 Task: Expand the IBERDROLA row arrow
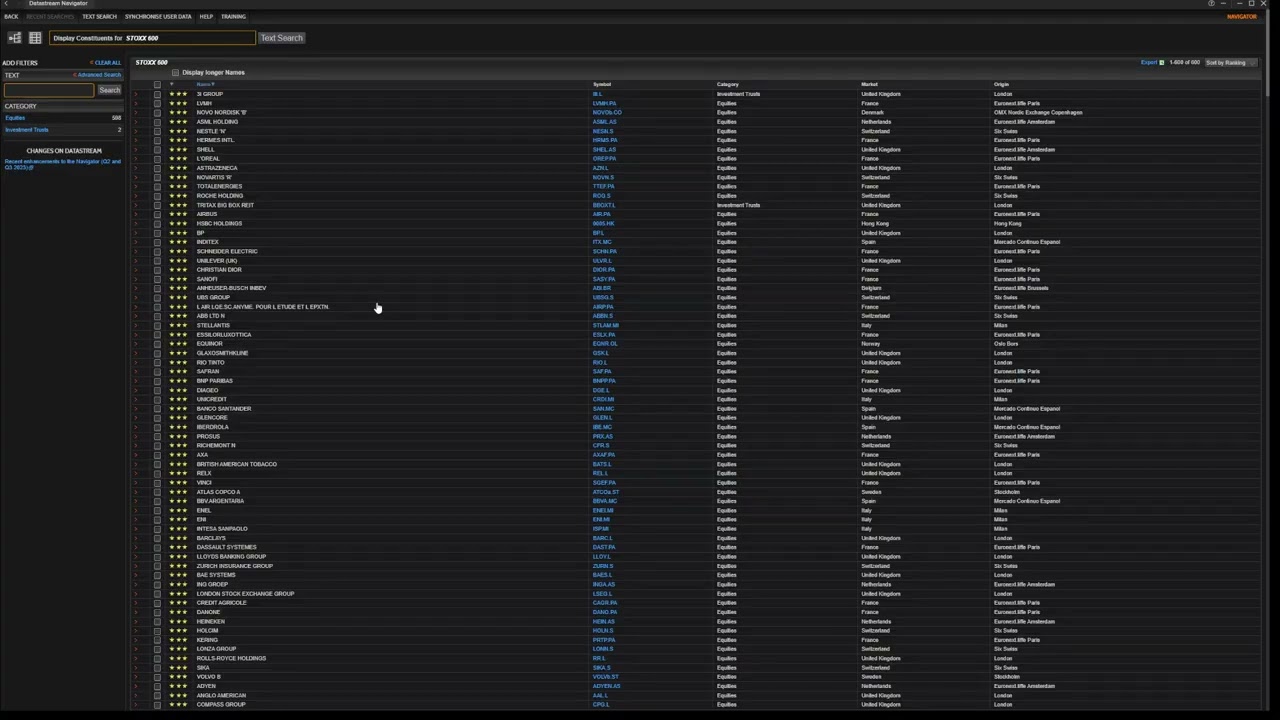136,427
